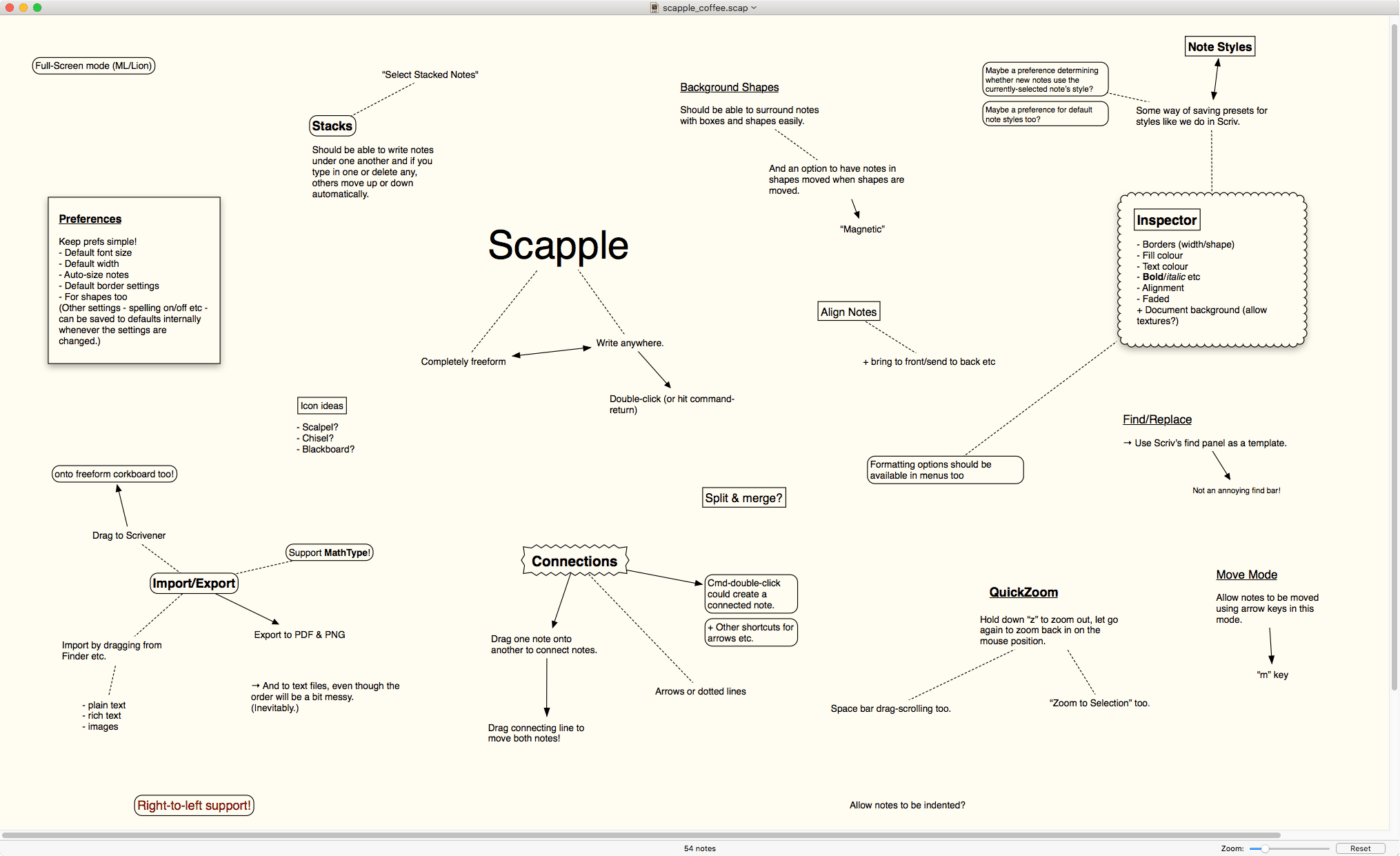Select the Arrows or dotted lines note
Screen dimensions: 1400x856
(x=700, y=691)
